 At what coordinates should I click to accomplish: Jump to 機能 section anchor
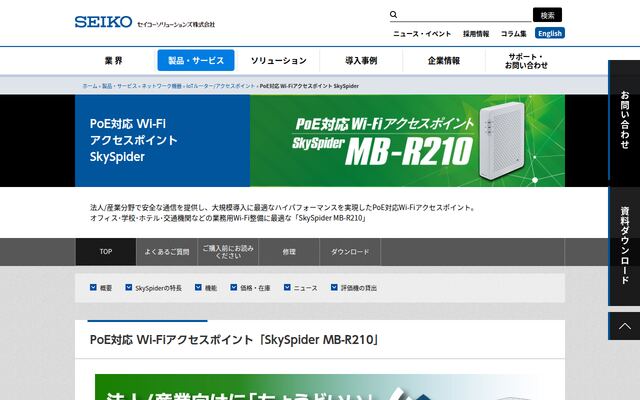coord(206,288)
